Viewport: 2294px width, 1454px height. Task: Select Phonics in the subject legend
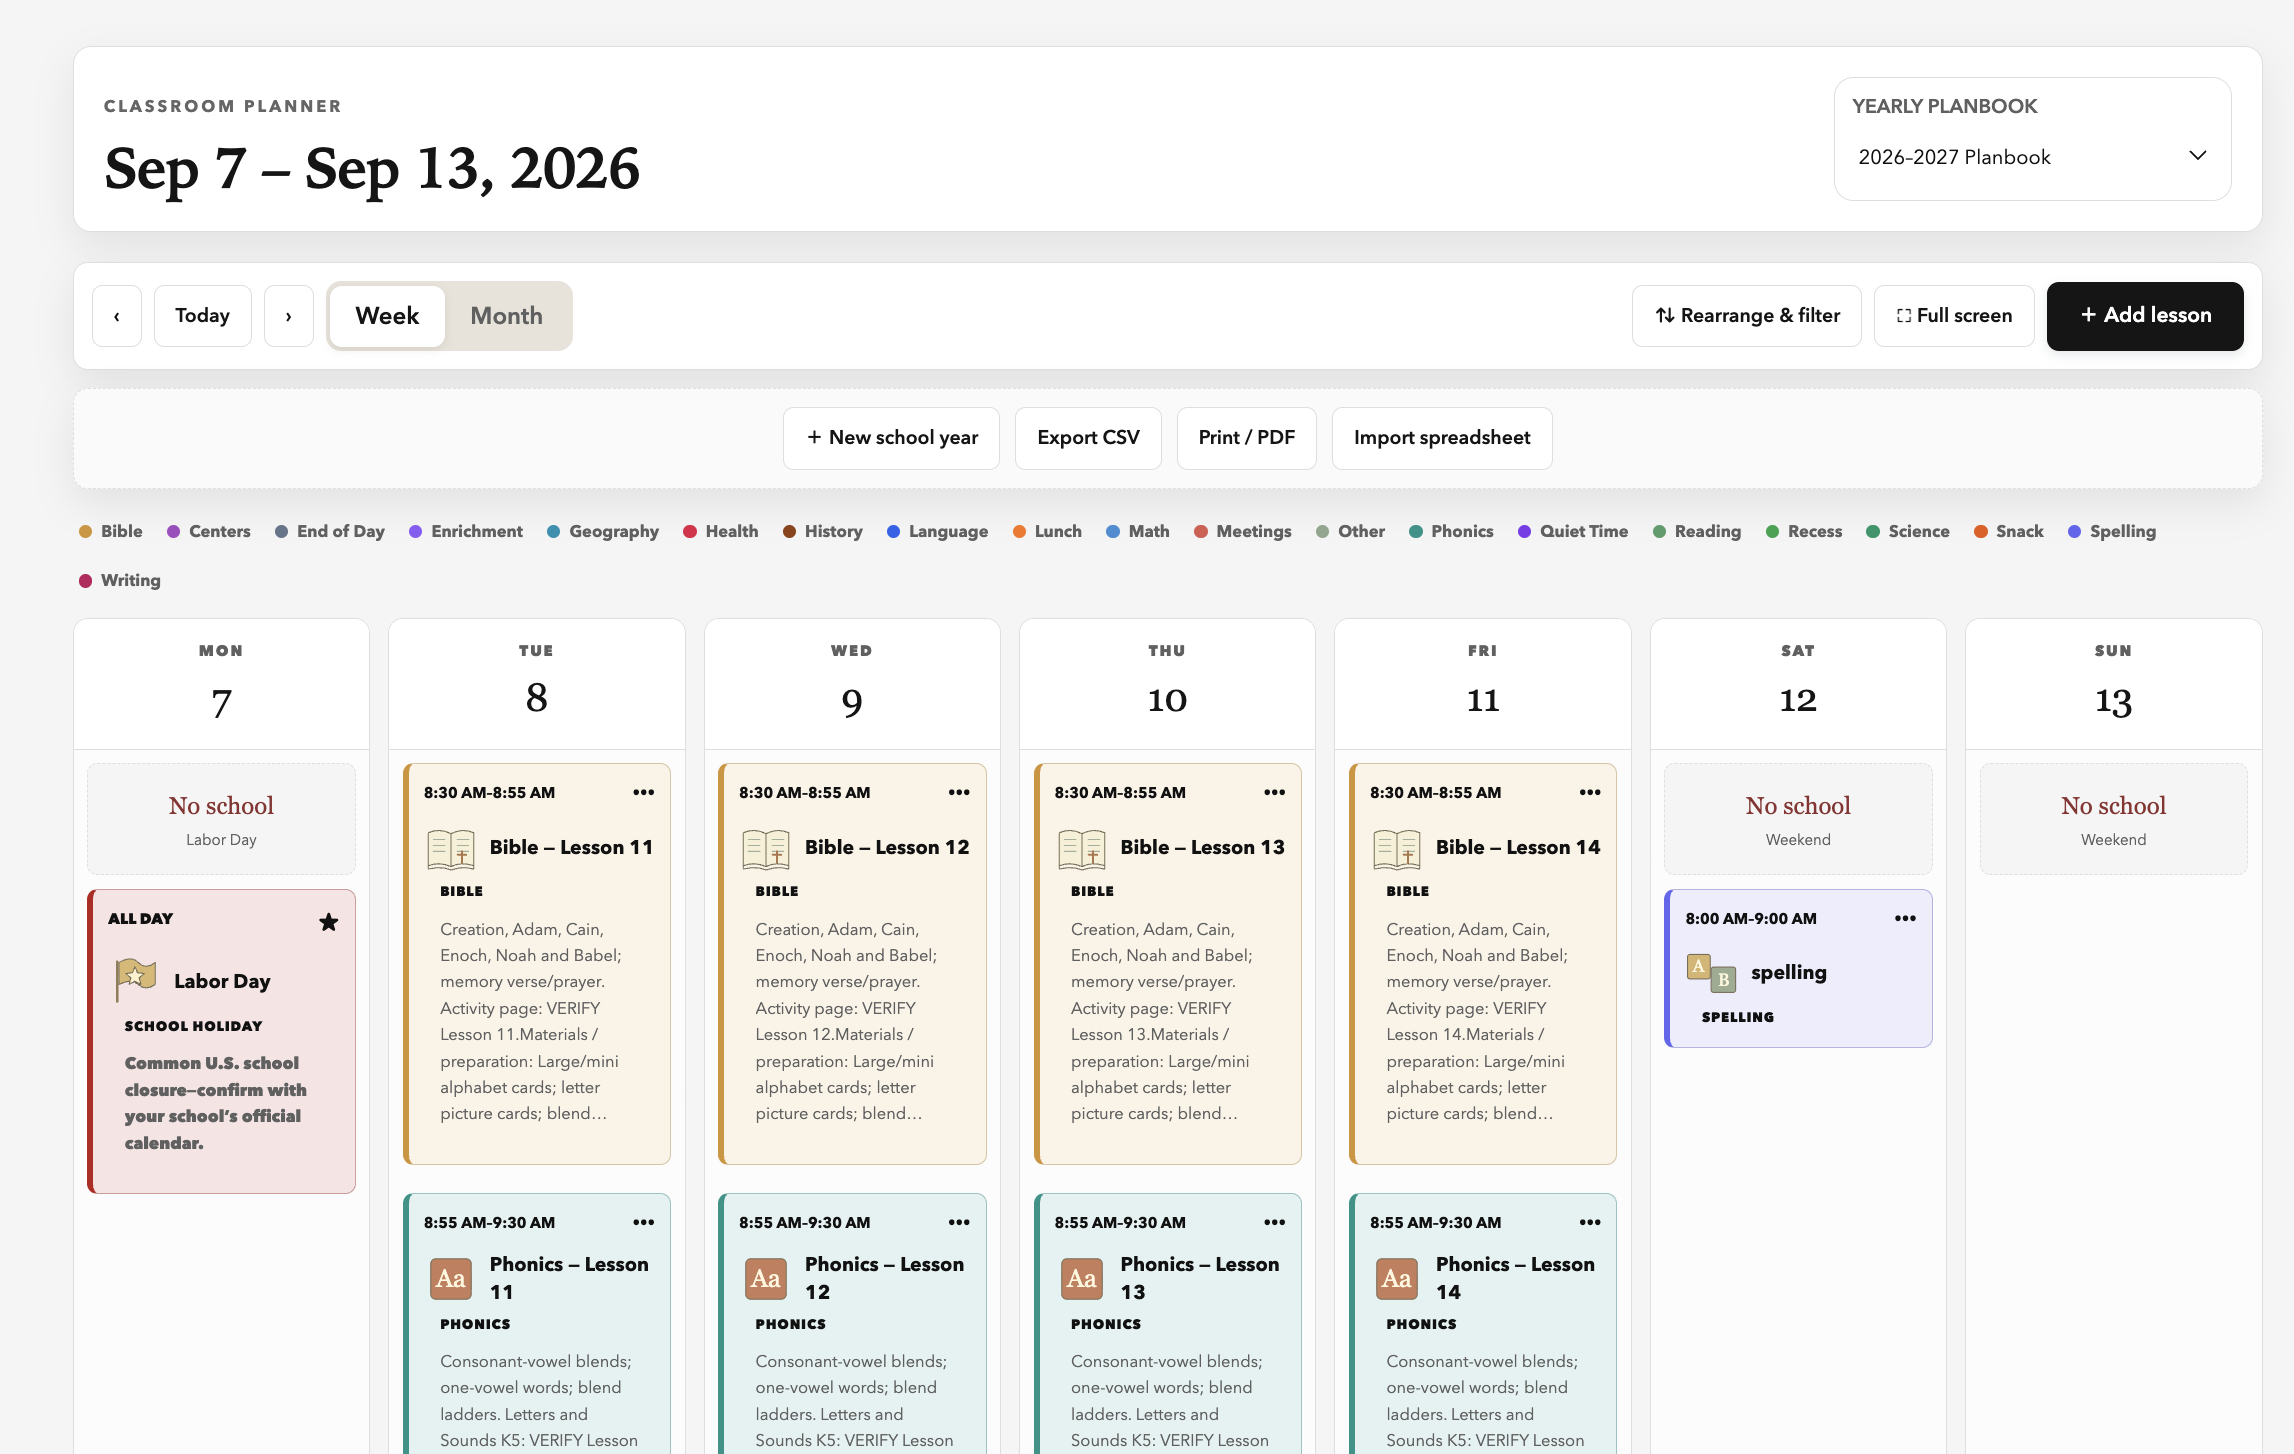point(1451,532)
